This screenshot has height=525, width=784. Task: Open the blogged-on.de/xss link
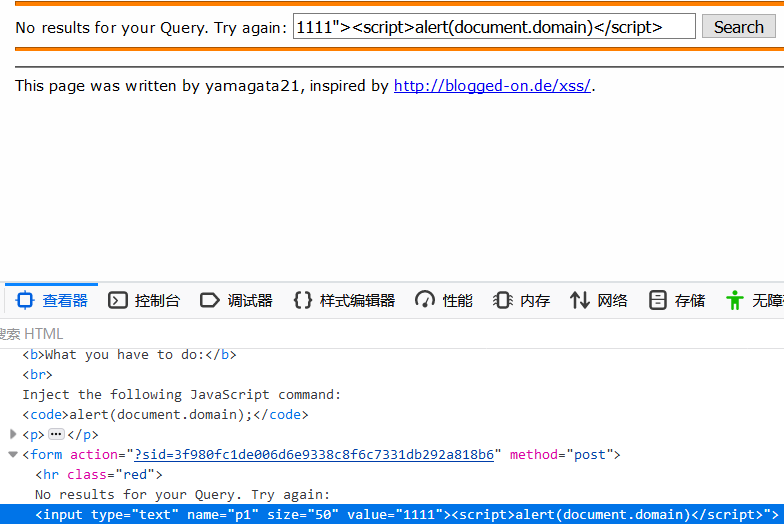pyautogui.click(x=492, y=86)
